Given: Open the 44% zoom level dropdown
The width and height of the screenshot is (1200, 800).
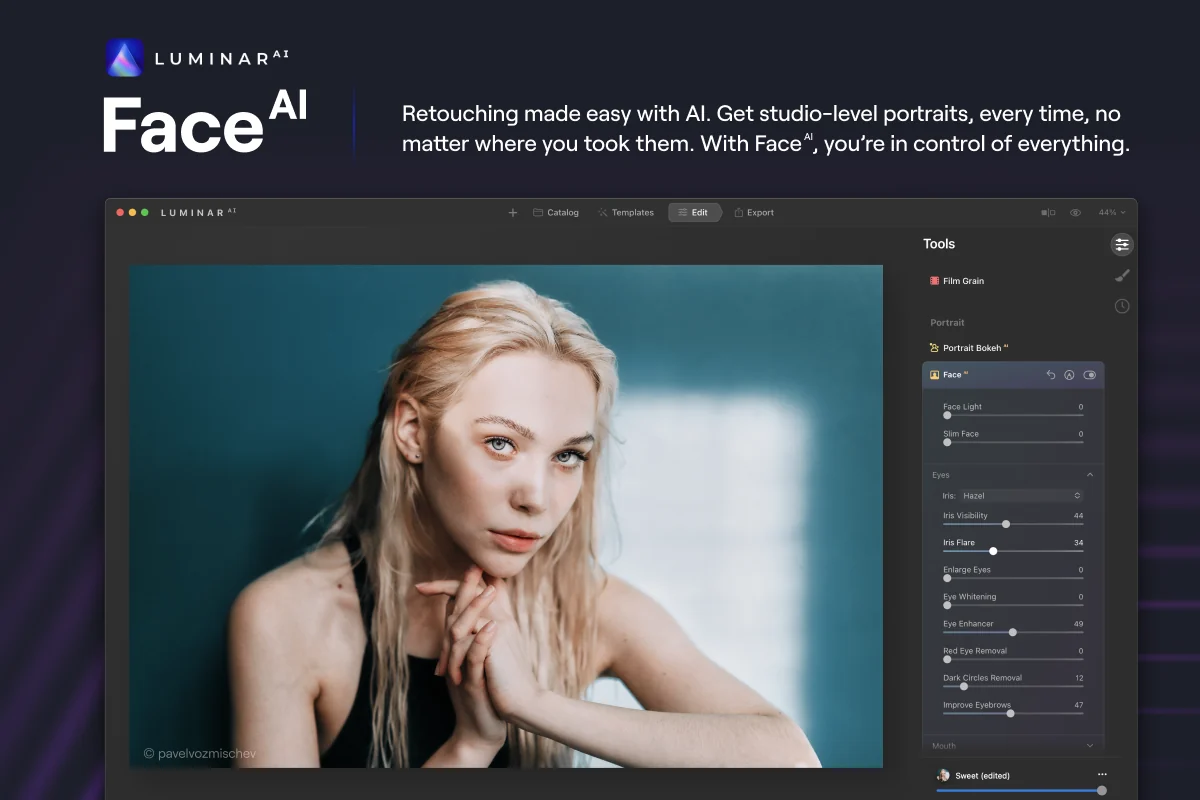Looking at the screenshot, I should [1112, 213].
